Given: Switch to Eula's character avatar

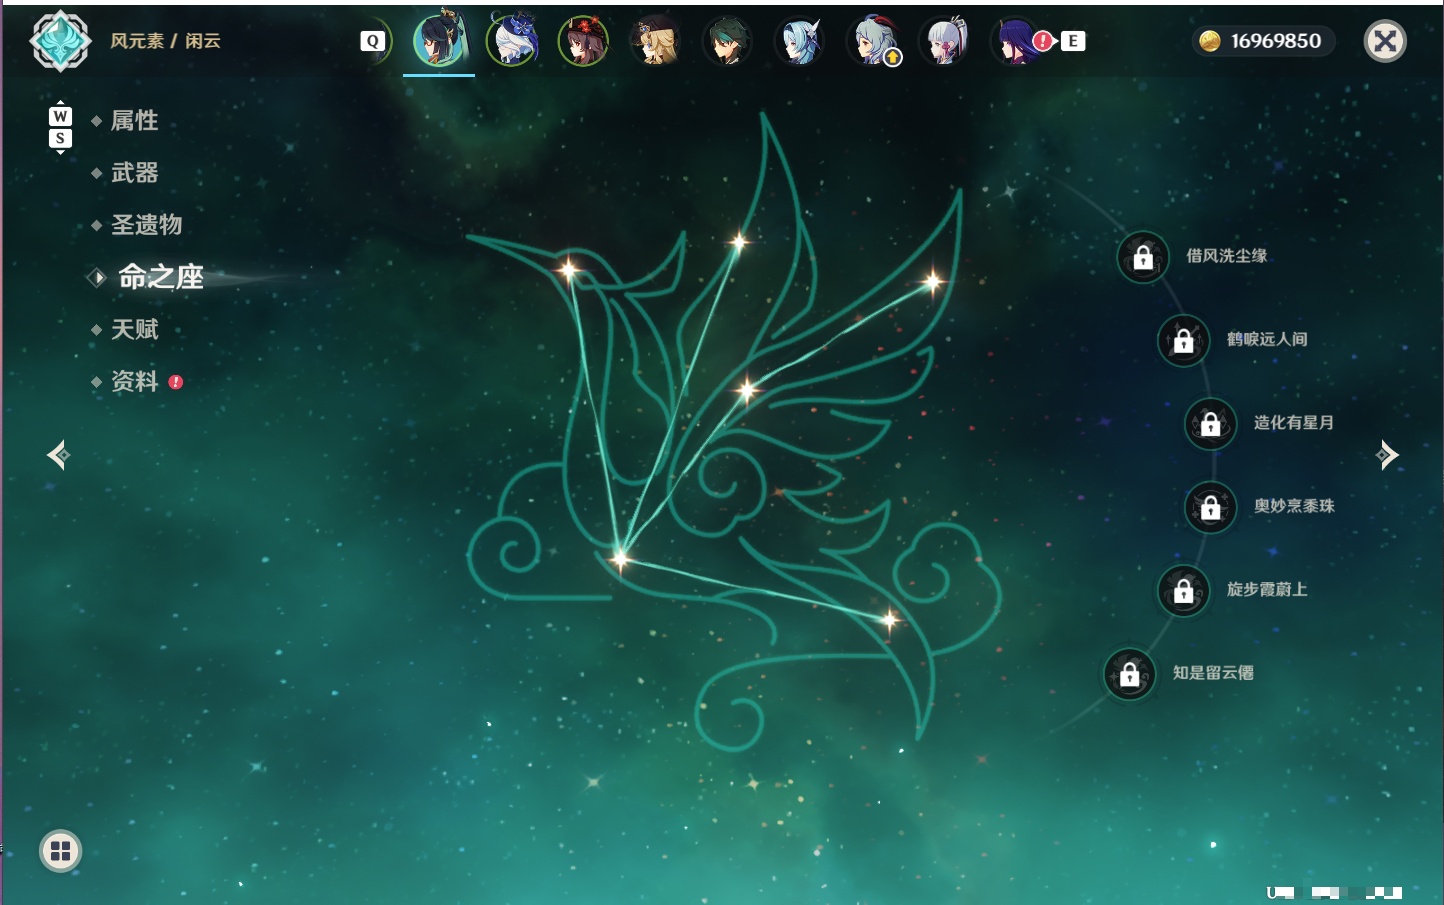Looking at the screenshot, I should pos(800,41).
